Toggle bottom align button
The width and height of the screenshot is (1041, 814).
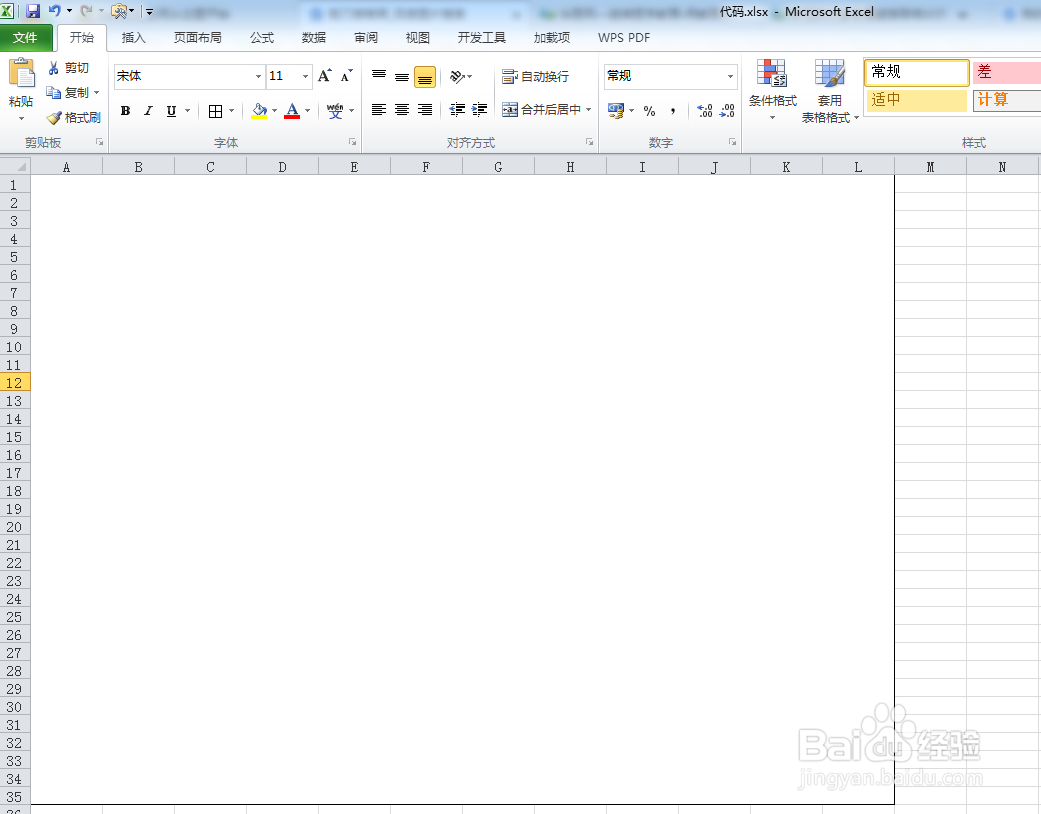click(x=425, y=77)
